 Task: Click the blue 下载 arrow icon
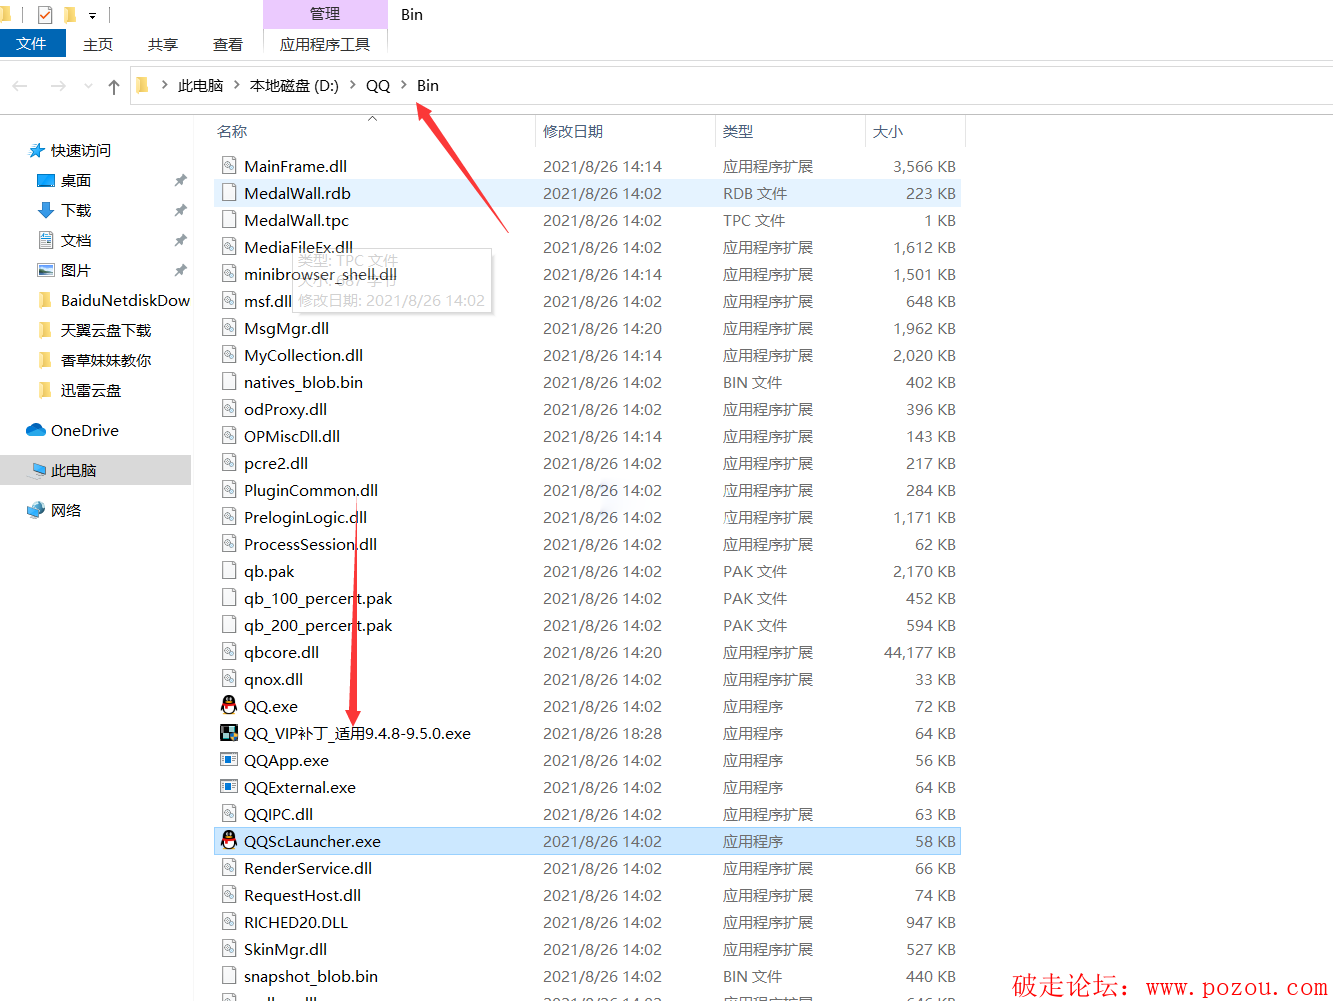45,210
